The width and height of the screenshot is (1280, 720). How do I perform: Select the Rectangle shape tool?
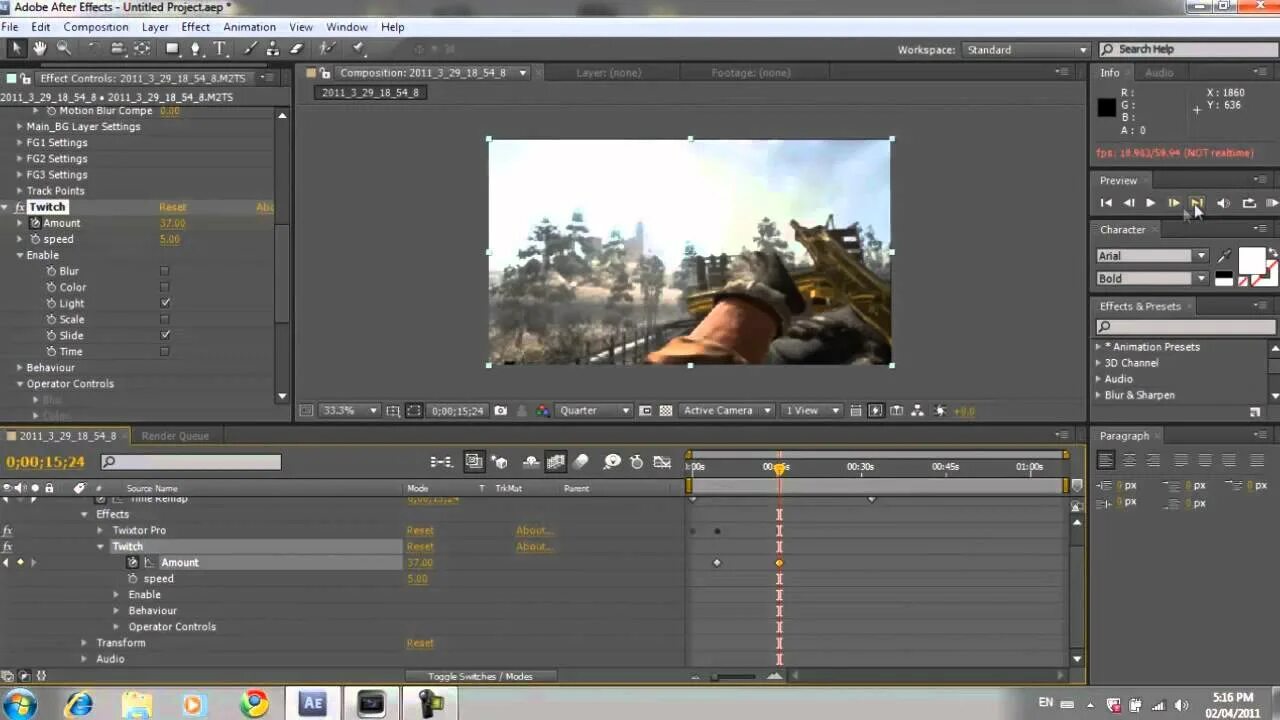click(x=172, y=48)
